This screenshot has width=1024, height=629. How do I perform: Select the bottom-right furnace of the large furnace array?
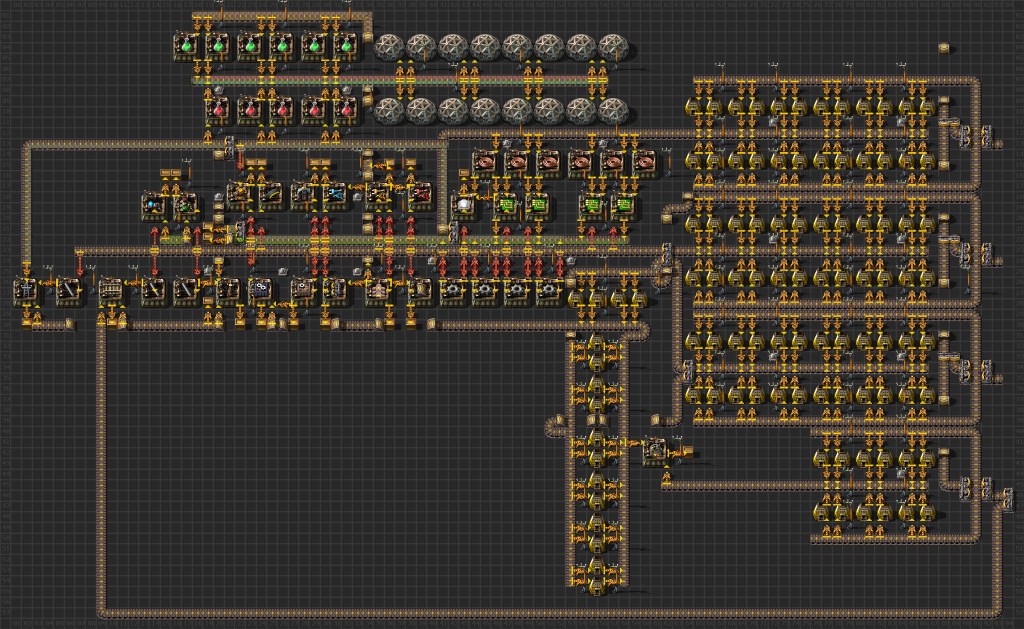[x=928, y=511]
